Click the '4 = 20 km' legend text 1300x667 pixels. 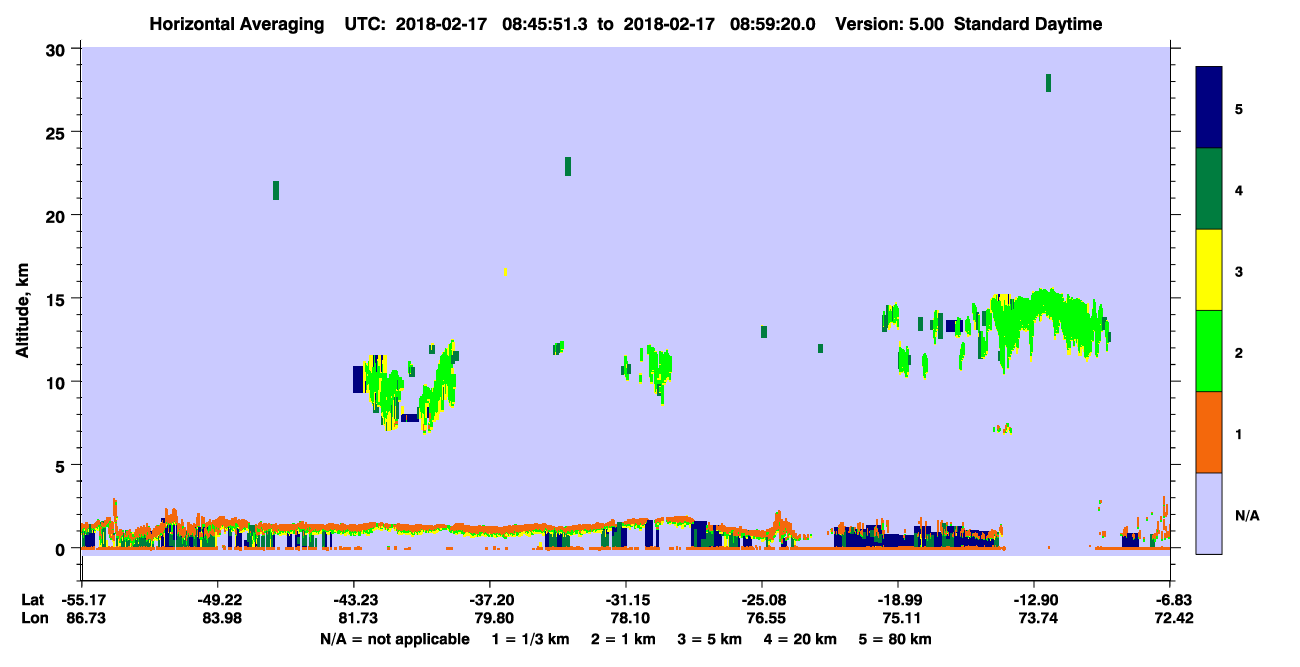coord(799,639)
